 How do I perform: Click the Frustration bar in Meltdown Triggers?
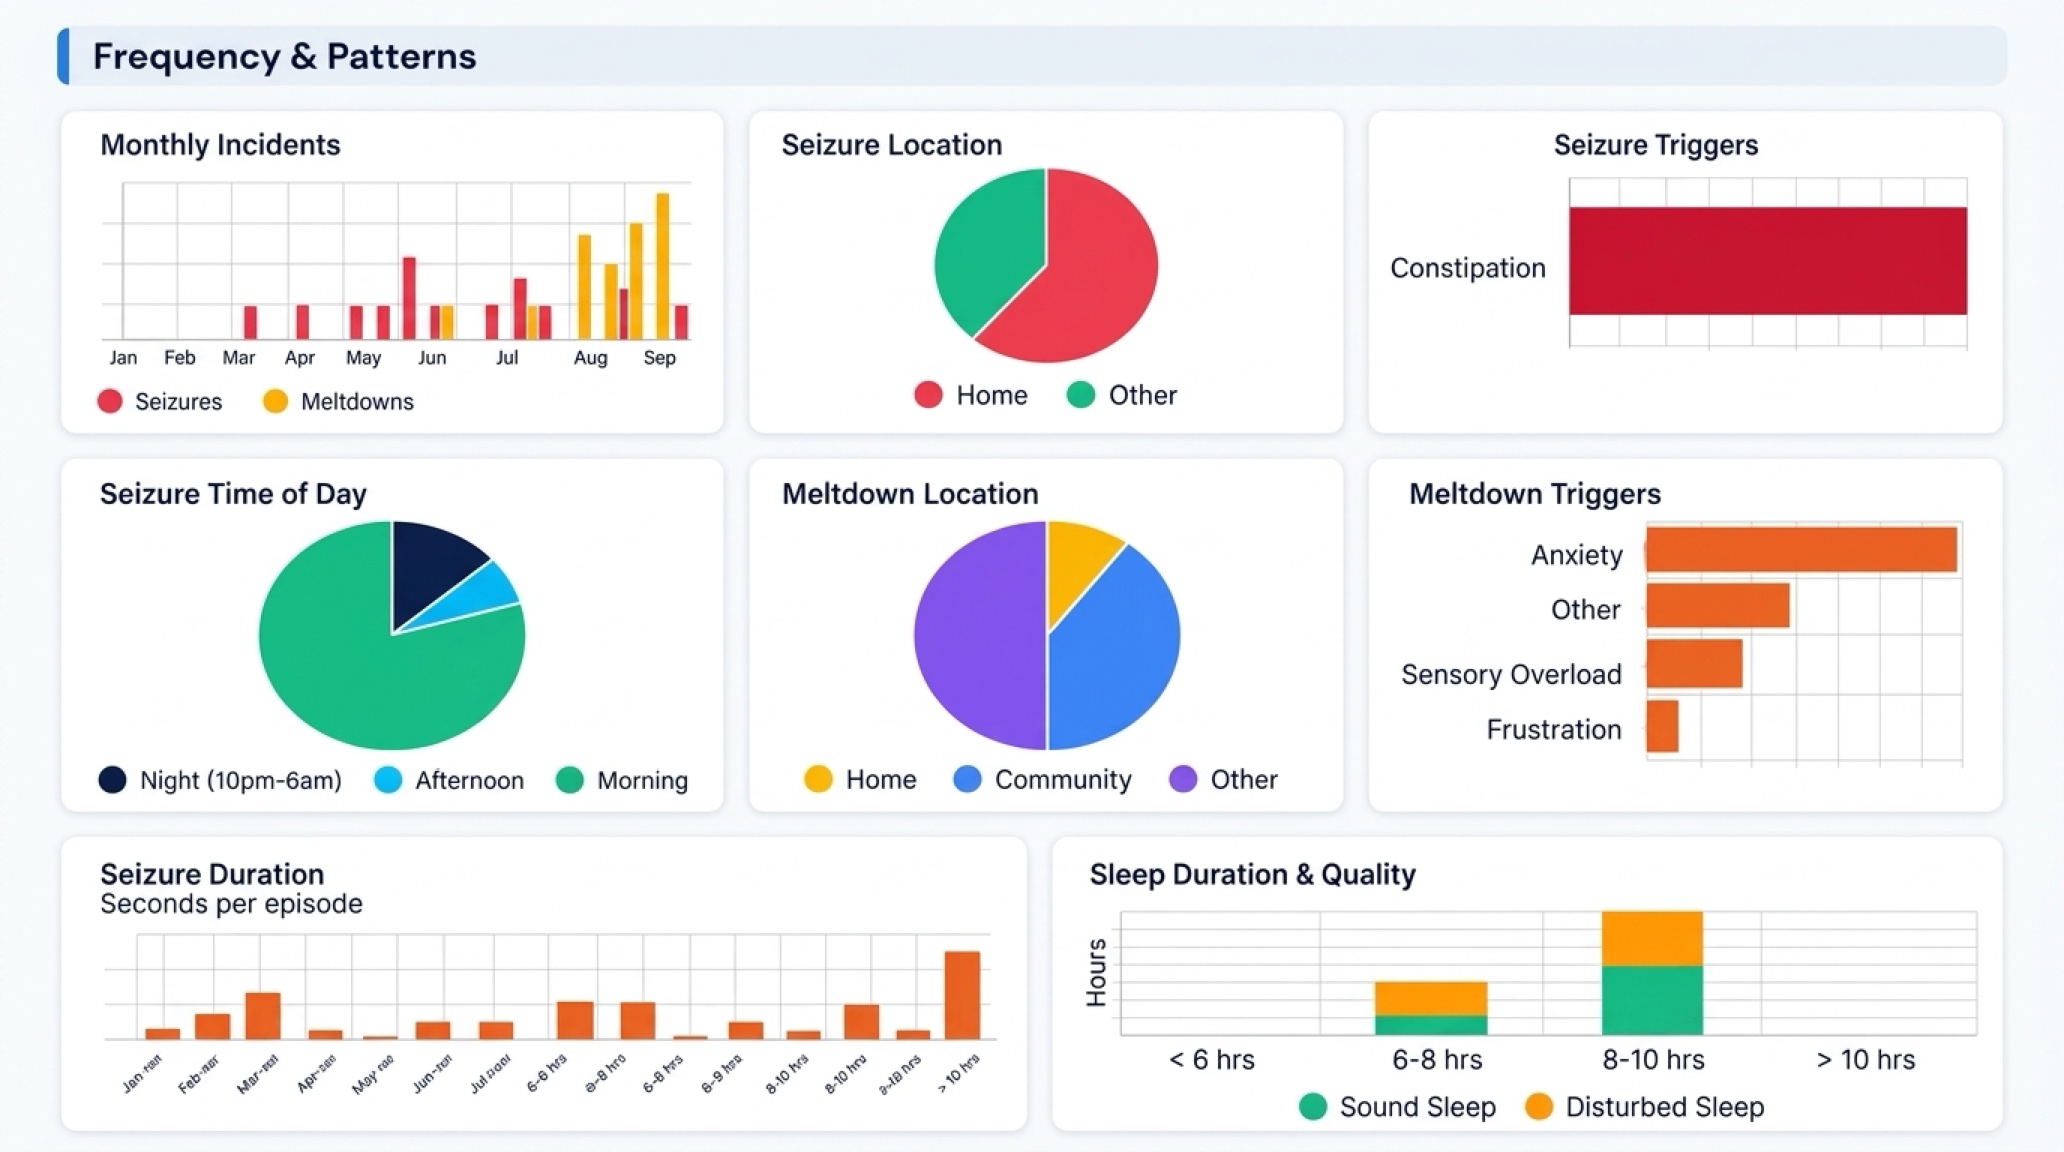pyautogui.click(x=1663, y=726)
